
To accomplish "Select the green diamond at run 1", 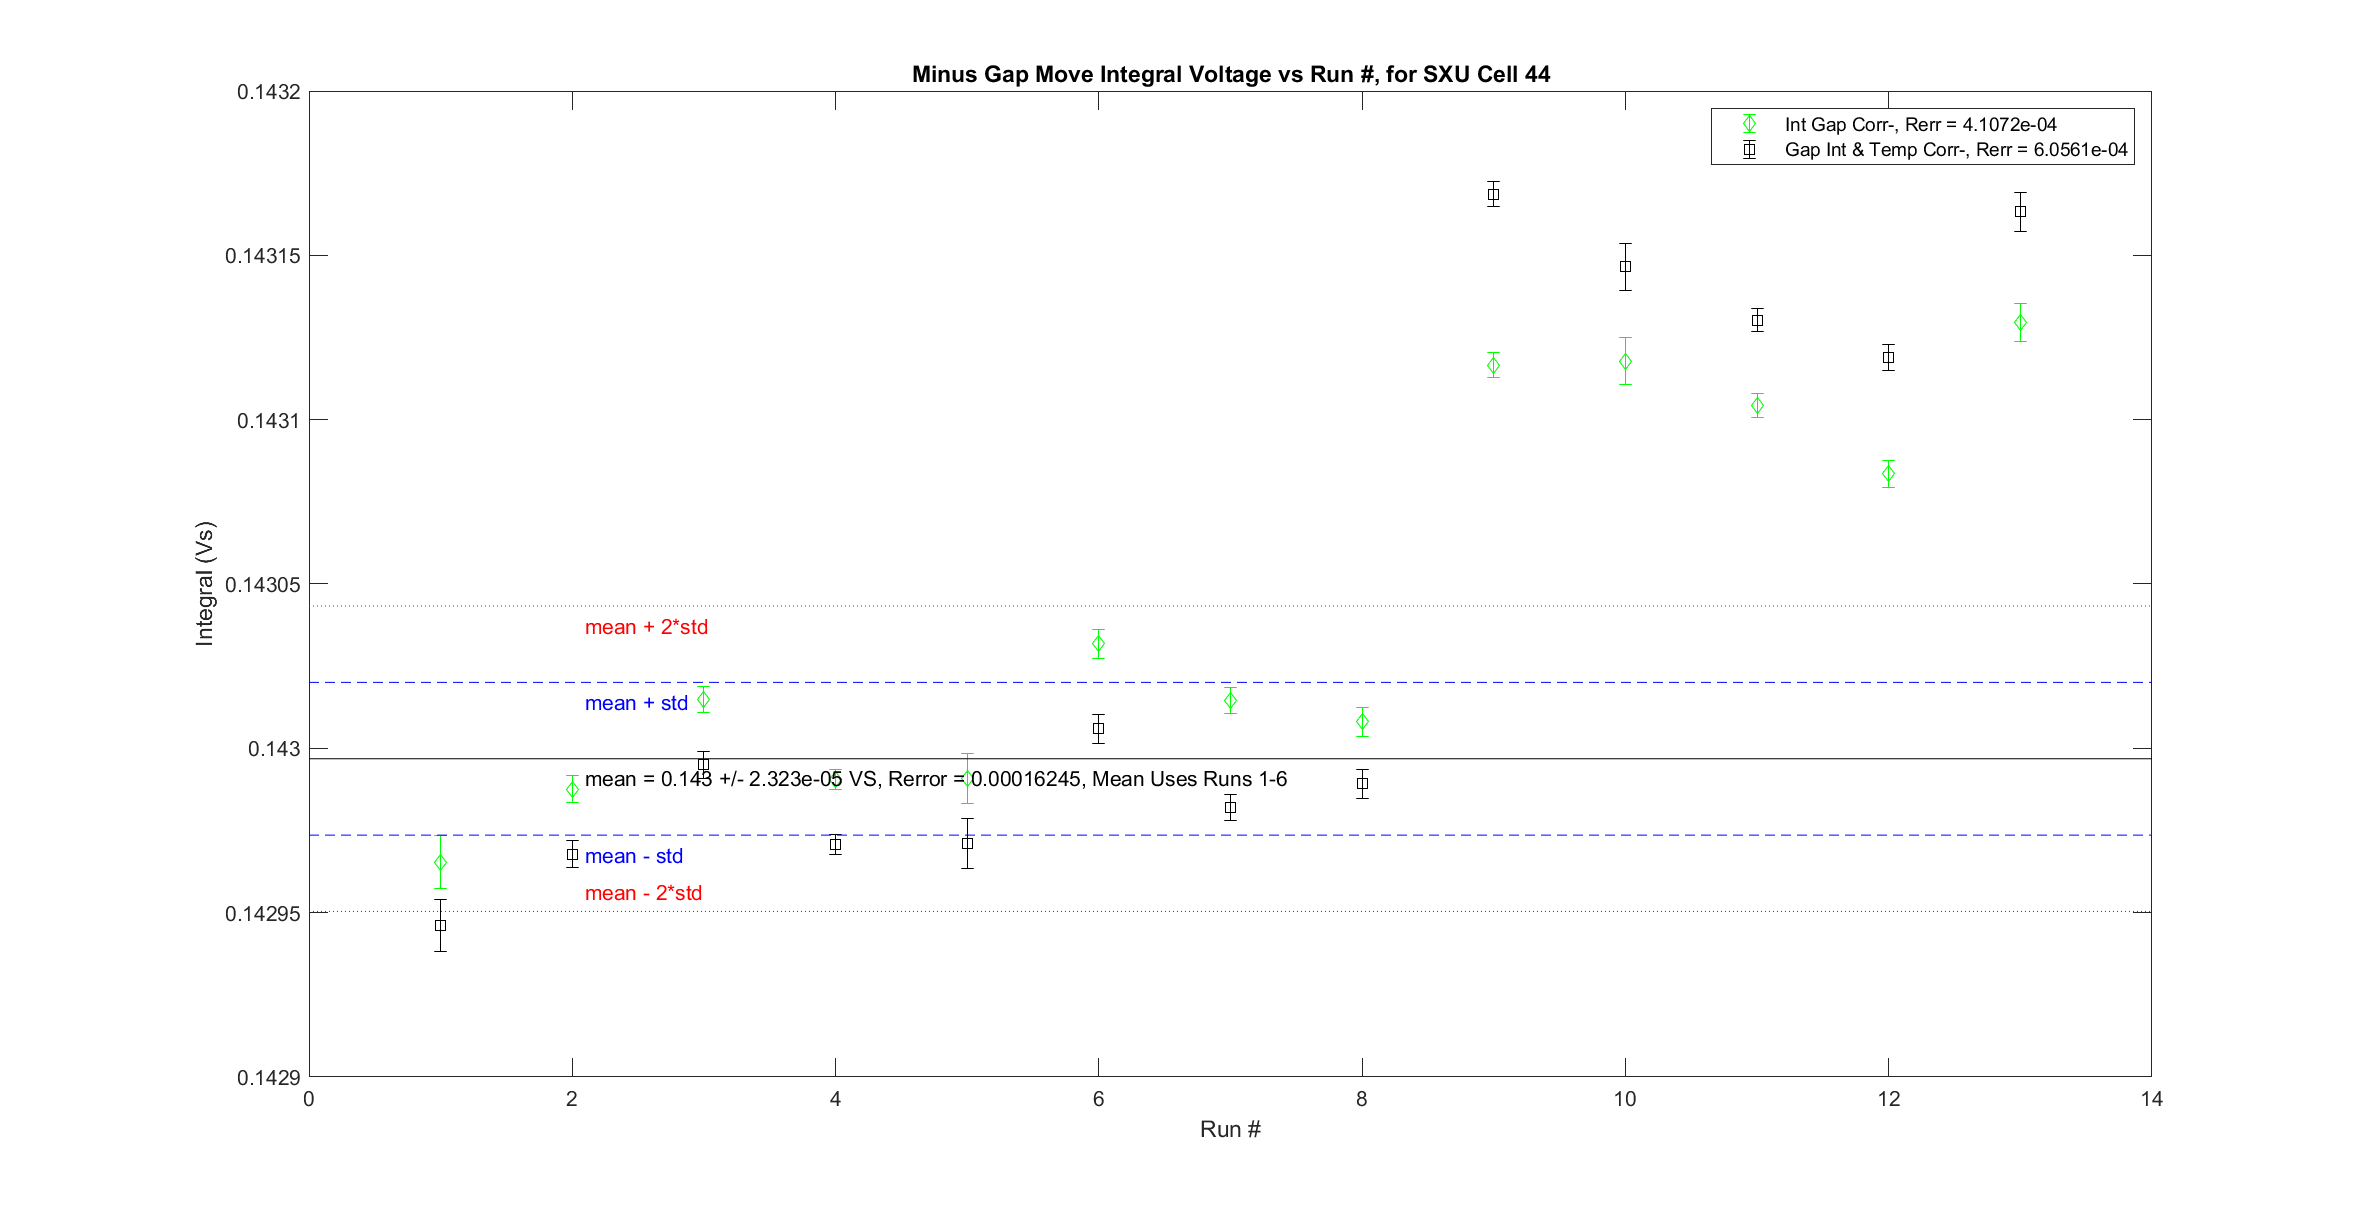I will tap(440, 862).
